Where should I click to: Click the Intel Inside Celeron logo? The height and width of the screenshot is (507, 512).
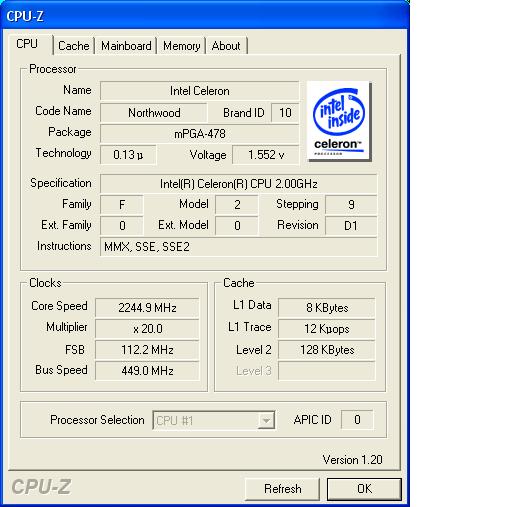pos(339,122)
